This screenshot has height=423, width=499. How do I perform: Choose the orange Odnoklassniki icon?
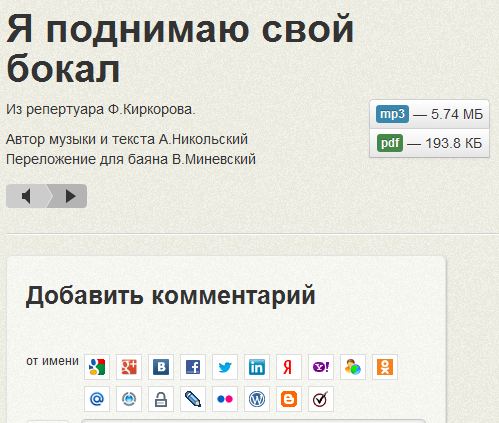[x=385, y=367]
